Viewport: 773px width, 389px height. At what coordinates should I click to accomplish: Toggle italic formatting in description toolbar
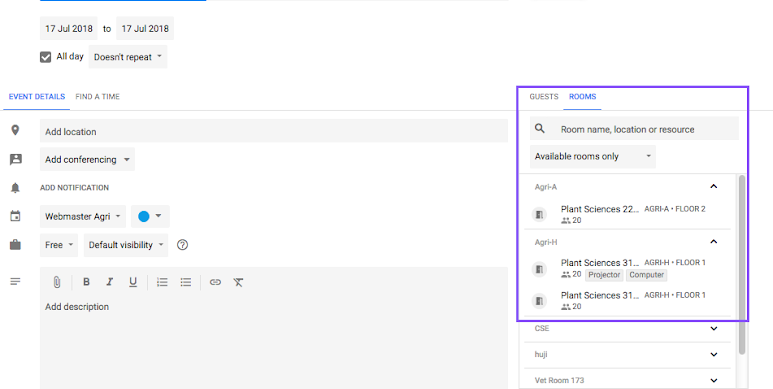pyautogui.click(x=109, y=282)
